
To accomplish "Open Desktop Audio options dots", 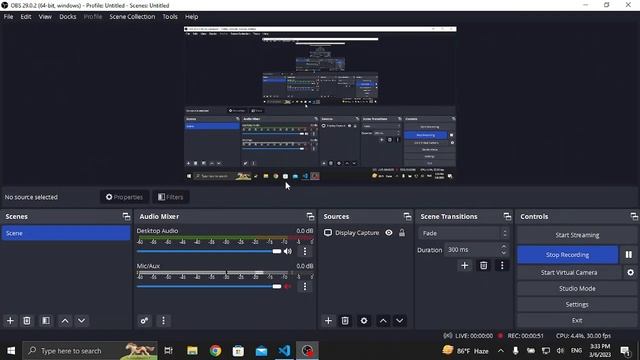I will click(305, 251).
